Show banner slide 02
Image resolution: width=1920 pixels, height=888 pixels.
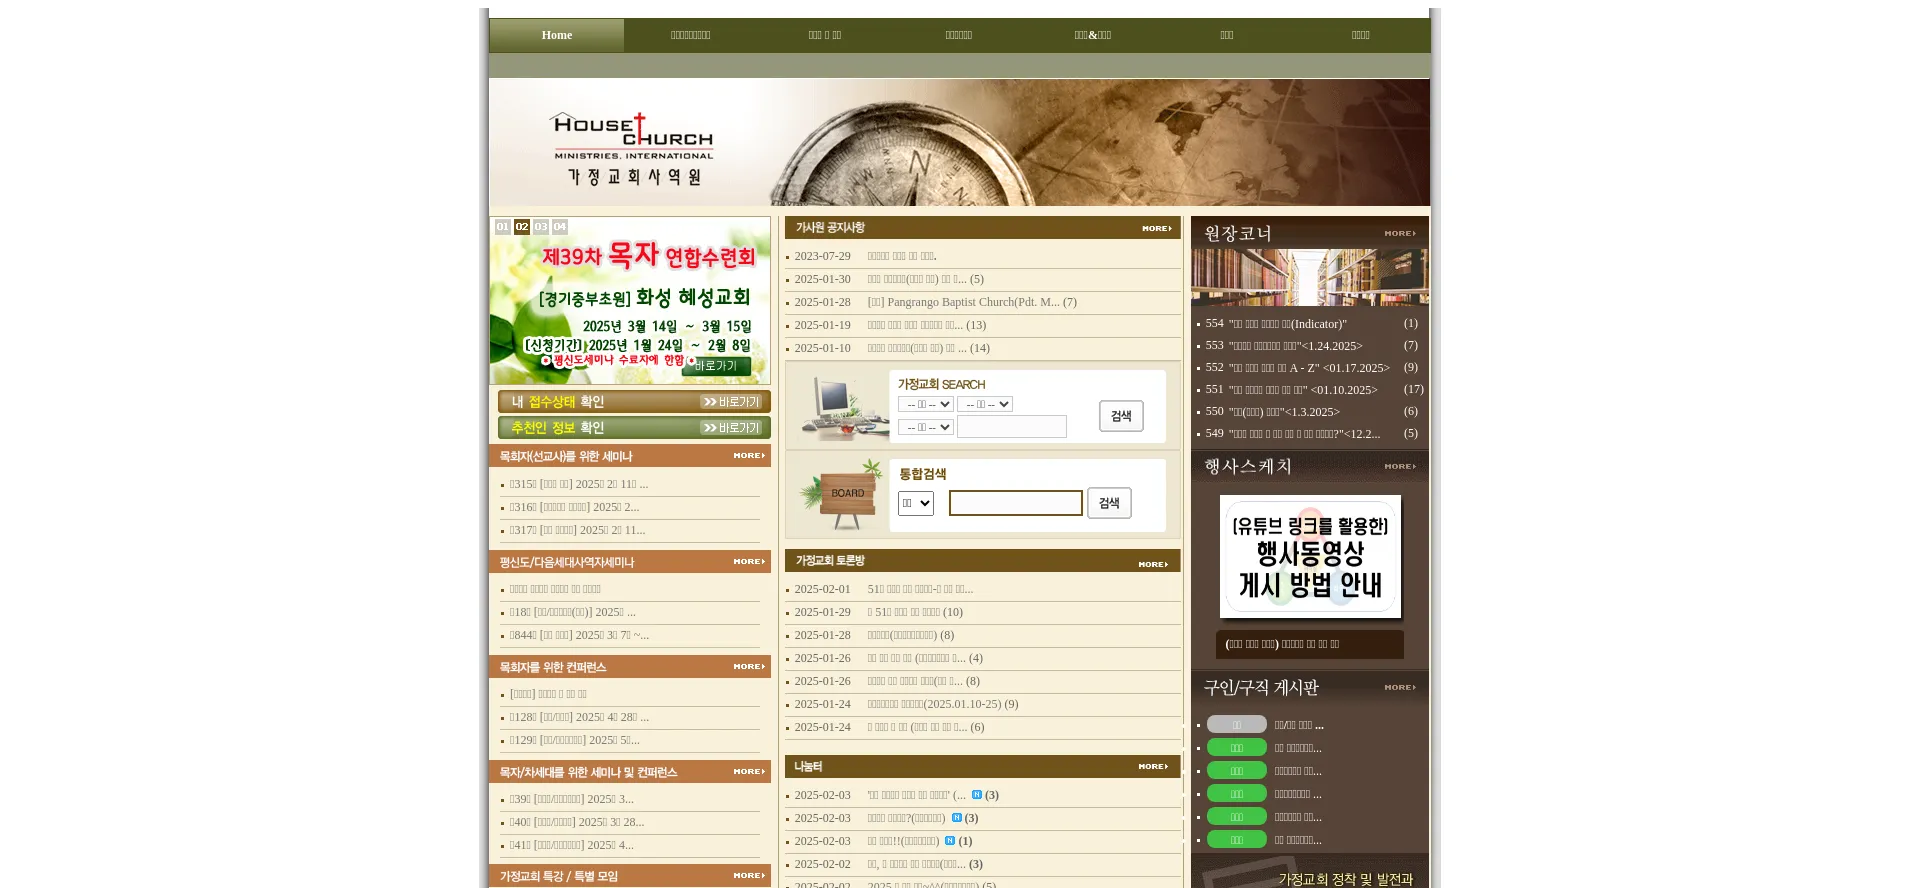(522, 227)
